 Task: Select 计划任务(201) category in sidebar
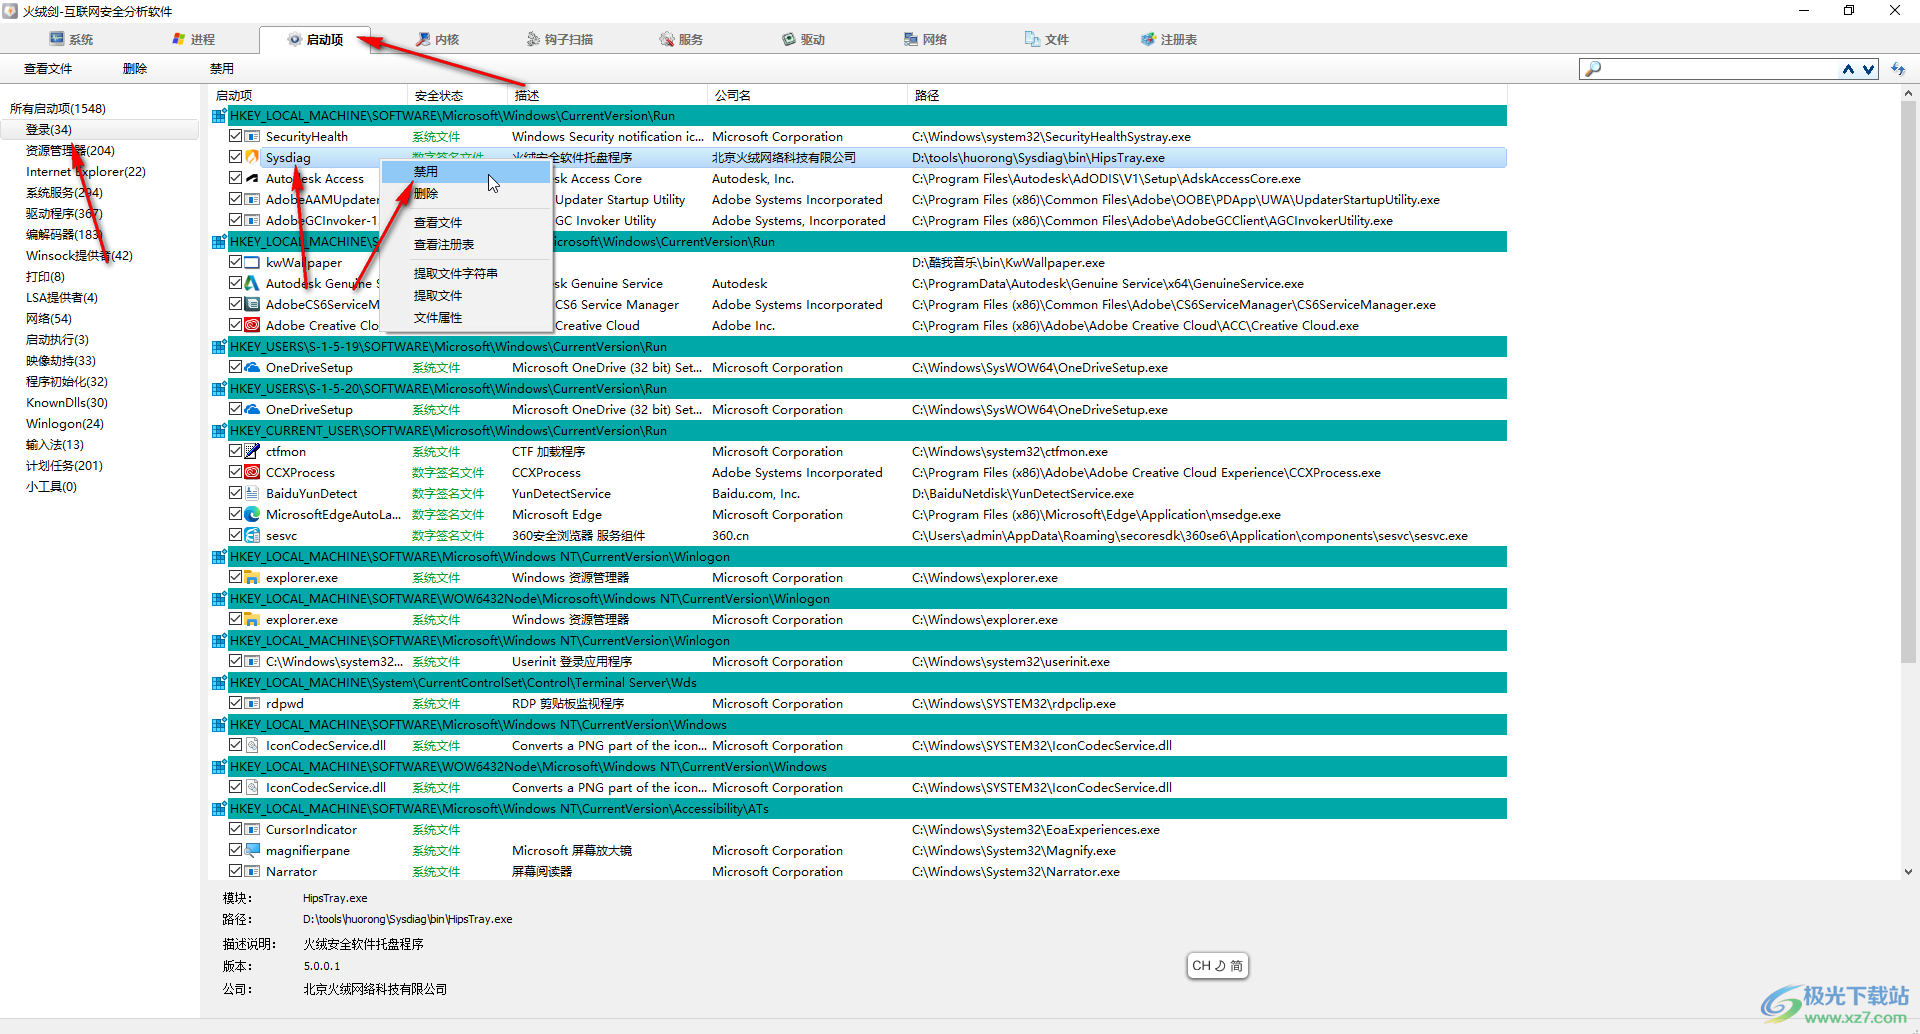click(x=64, y=465)
